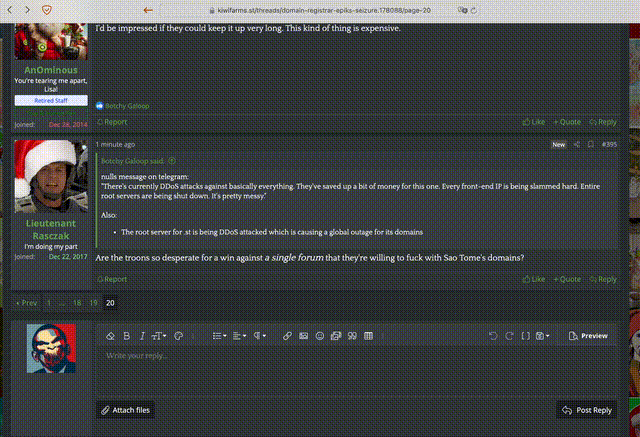Open more options after table icon
Viewport: 640px width, 437px height.
point(383,336)
